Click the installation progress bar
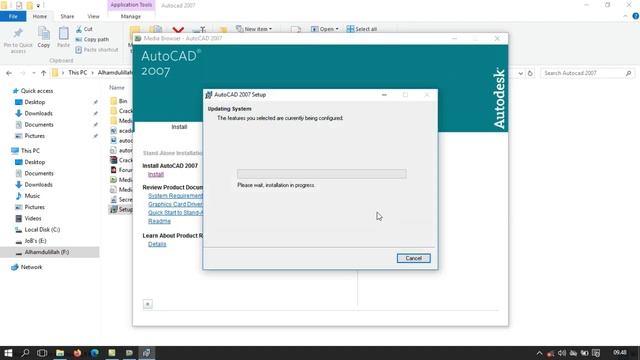Image resolution: width=640 pixels, height=360 pixels. pyautogui.click(x=322, y=174)
